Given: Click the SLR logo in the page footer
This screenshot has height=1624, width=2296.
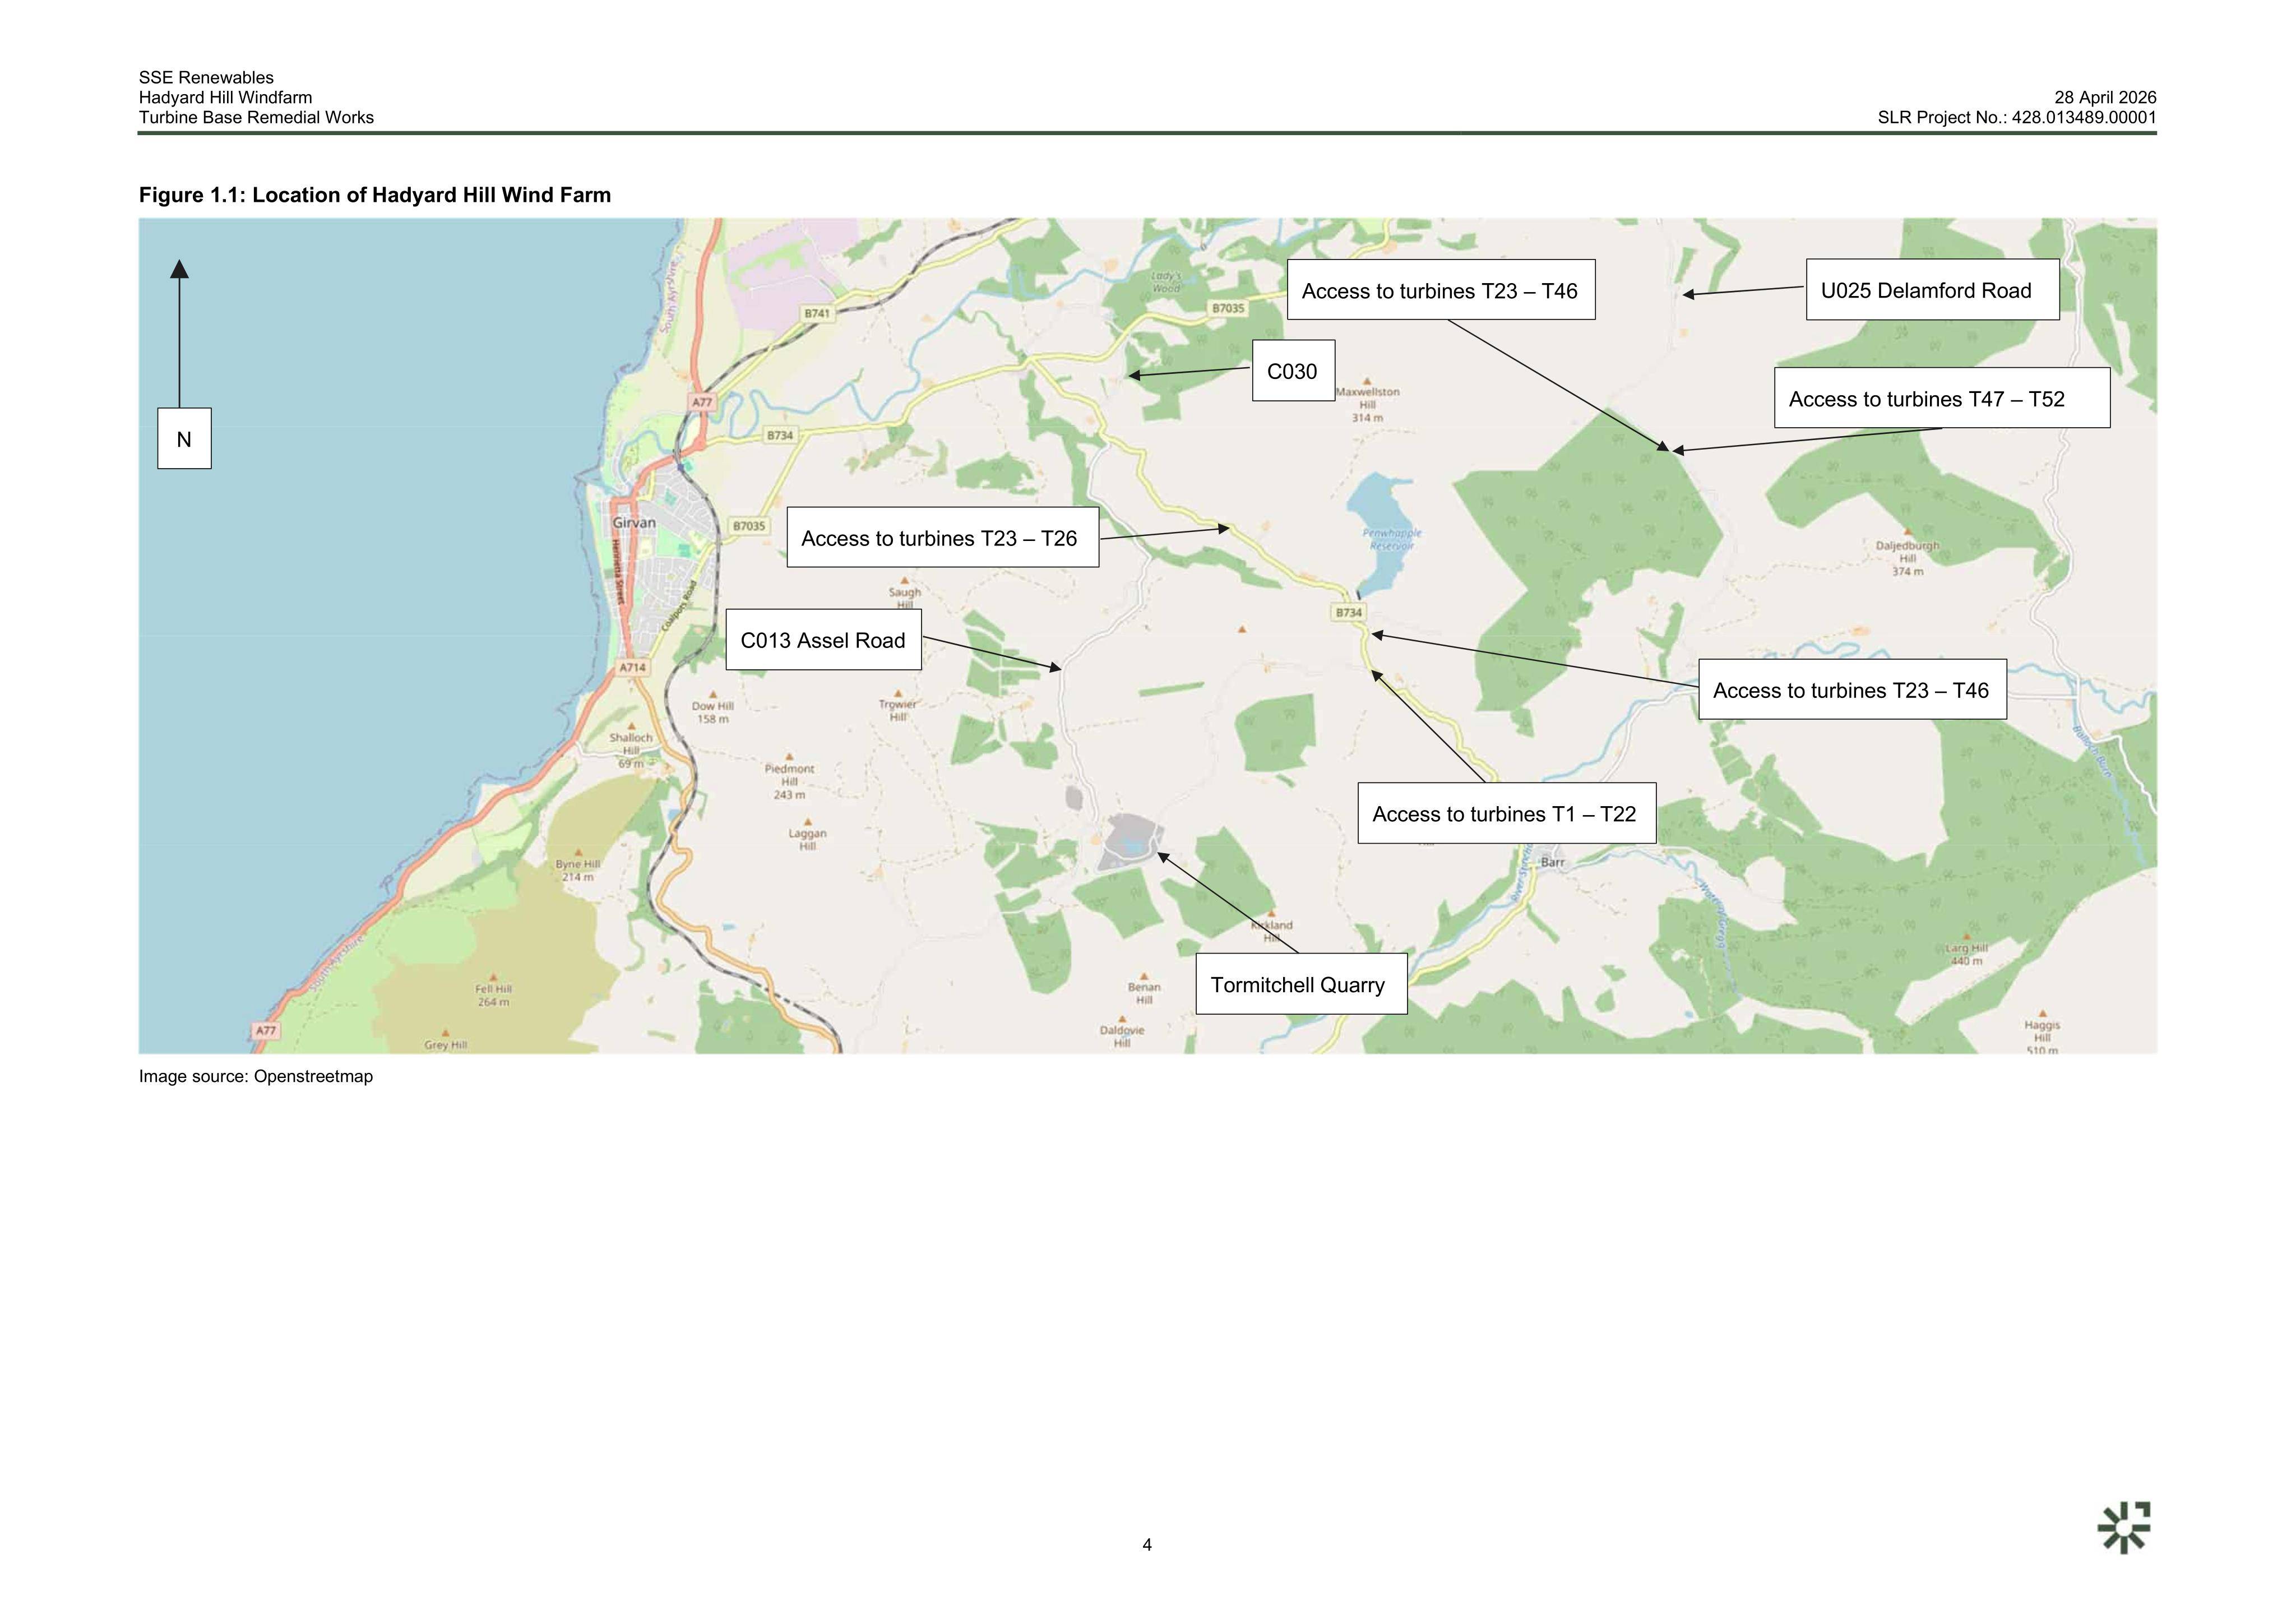Looking at the screenshot, I should (x=2124, y=1528).
